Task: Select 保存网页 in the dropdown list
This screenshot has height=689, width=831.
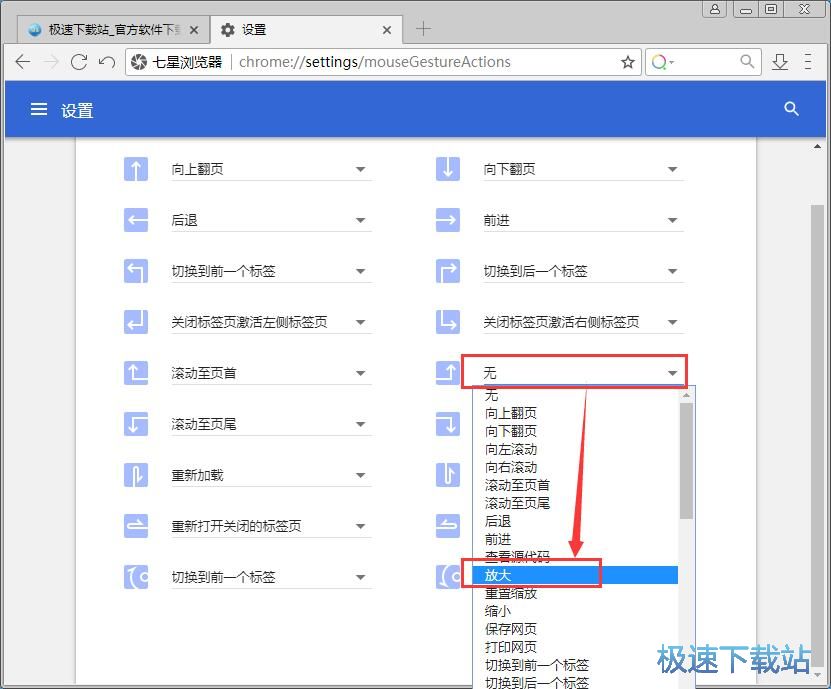Action: [x=576, y=629]
